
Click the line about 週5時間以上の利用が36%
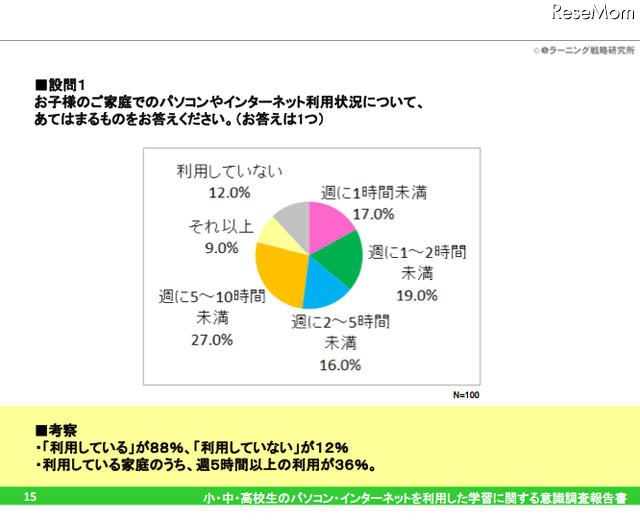pyautogui.click(x=206, y=465)
